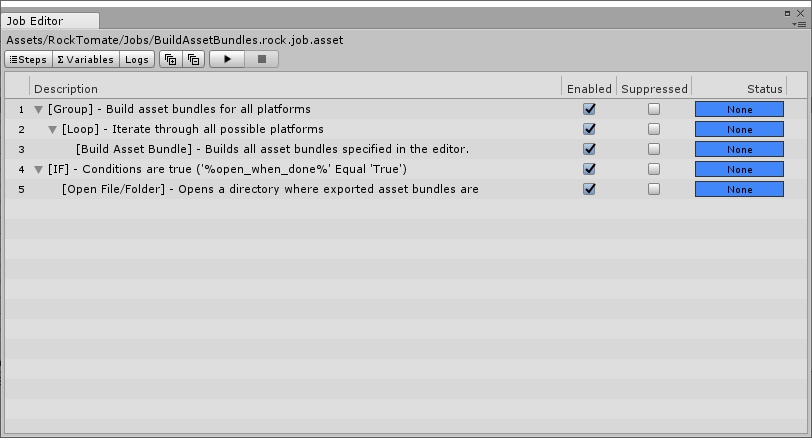Switch to the Steps view
Screen dimensions: 812x438
pos(28,60)
